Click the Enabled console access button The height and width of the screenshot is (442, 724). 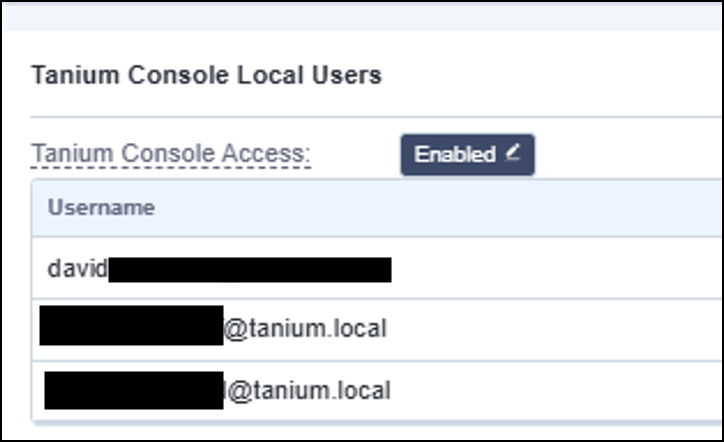coord(467,155)
